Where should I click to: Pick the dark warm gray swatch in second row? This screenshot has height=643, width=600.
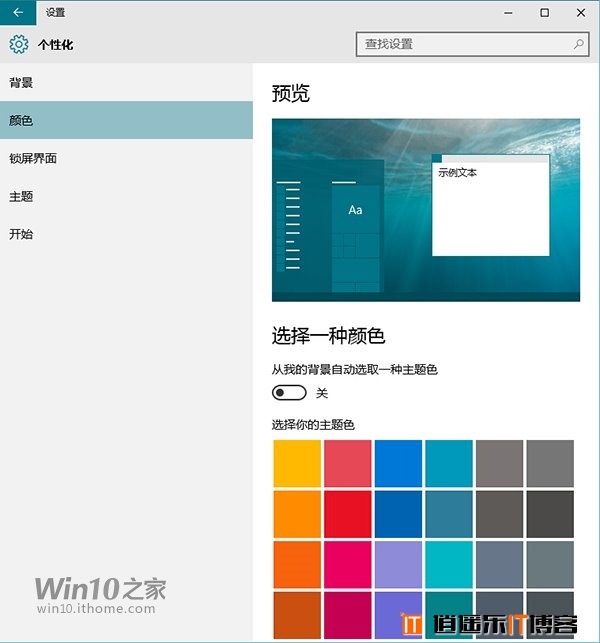click(x=500, y=514)
